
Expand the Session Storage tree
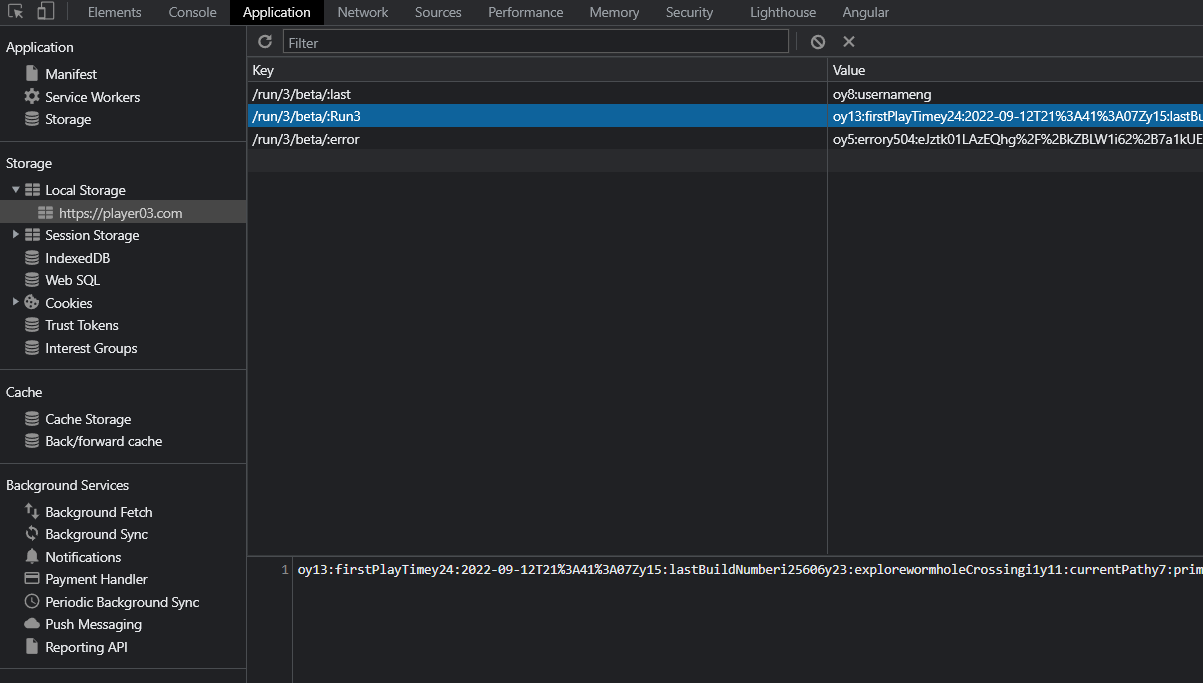15,235
